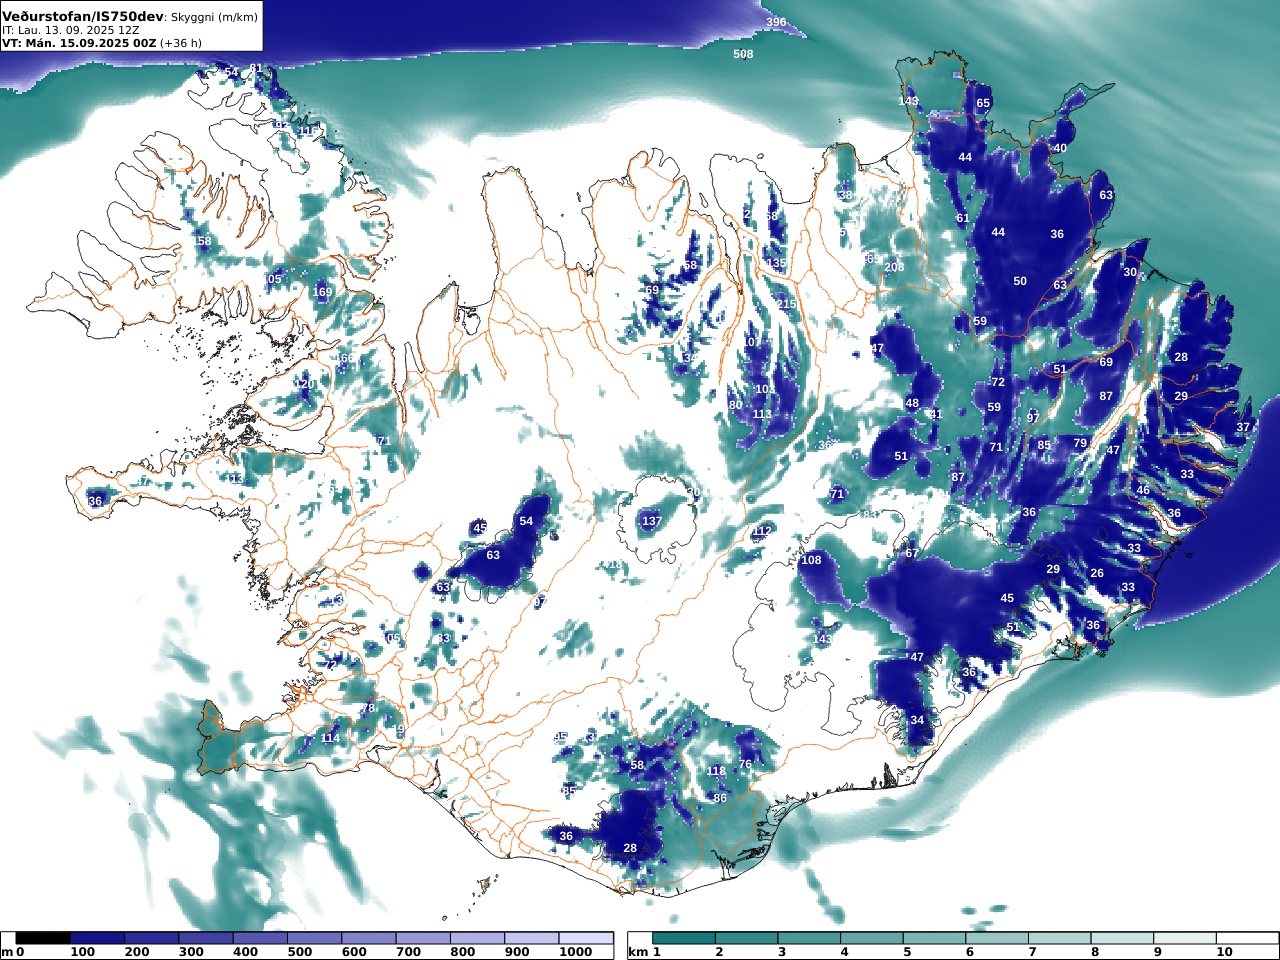The width and height of the screenshot is (1280, 960).
Task: Click the '396' value at the map's top
Action: coord(776,22)
